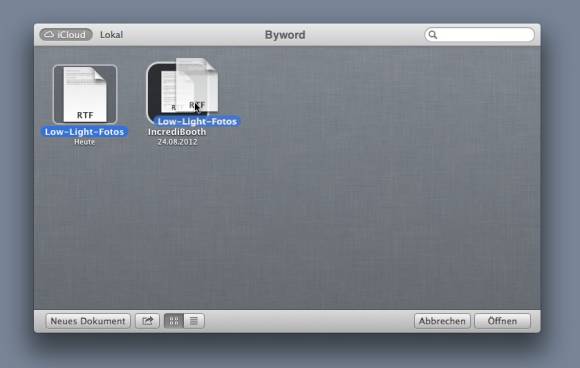Click the Abbrechen button
Image resolution: width=580 pixels, height=368 pixels.
click(442, 321)
